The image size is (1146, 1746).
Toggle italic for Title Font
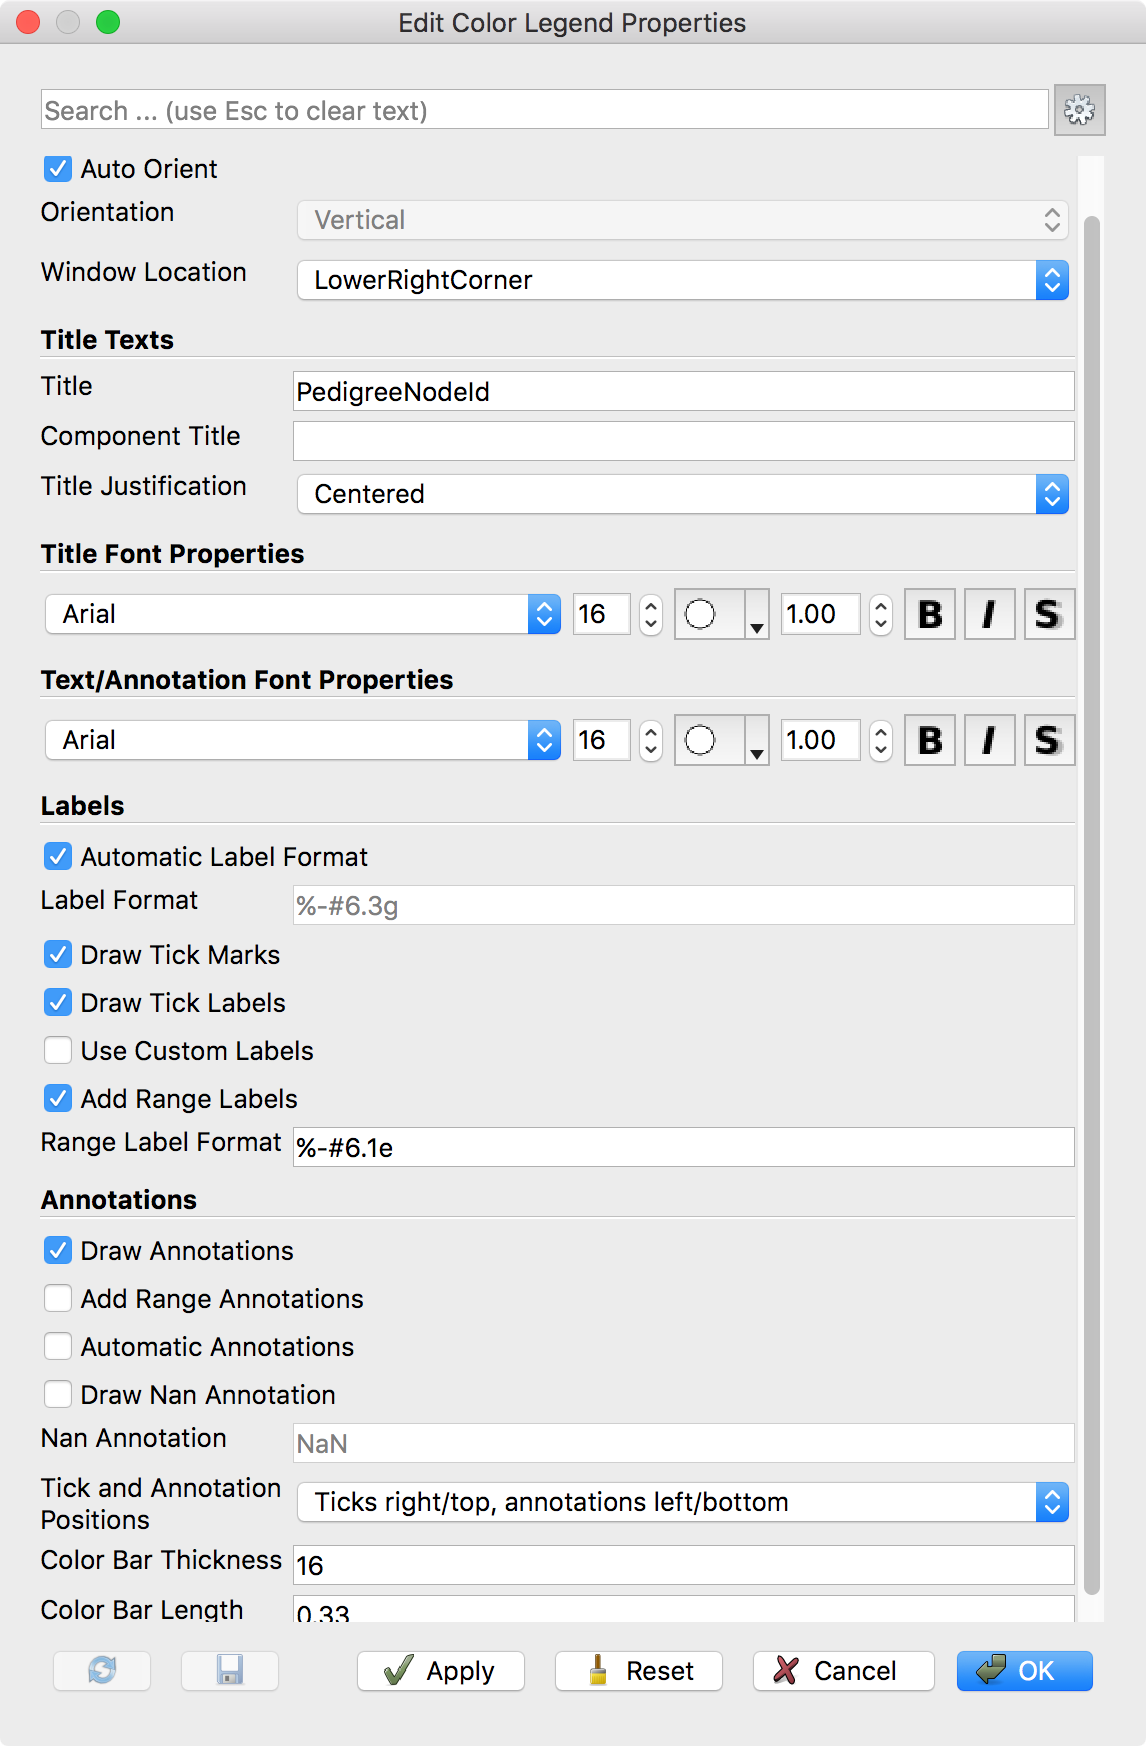(989, 614)
